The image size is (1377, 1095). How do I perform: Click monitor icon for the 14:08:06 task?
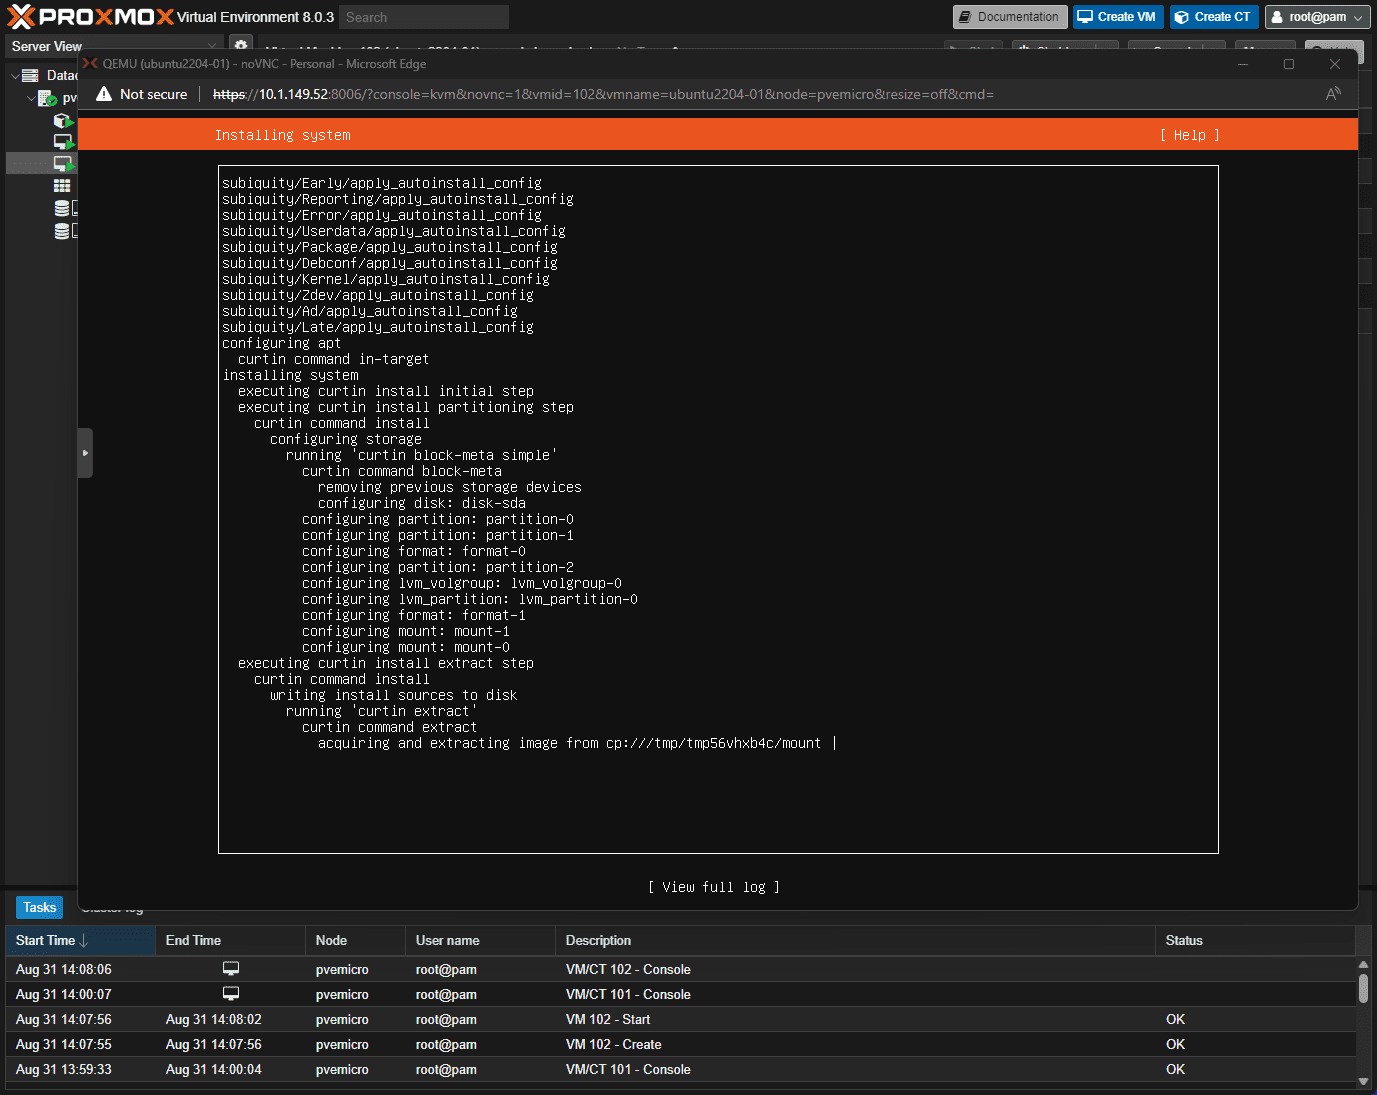point(231,969)
